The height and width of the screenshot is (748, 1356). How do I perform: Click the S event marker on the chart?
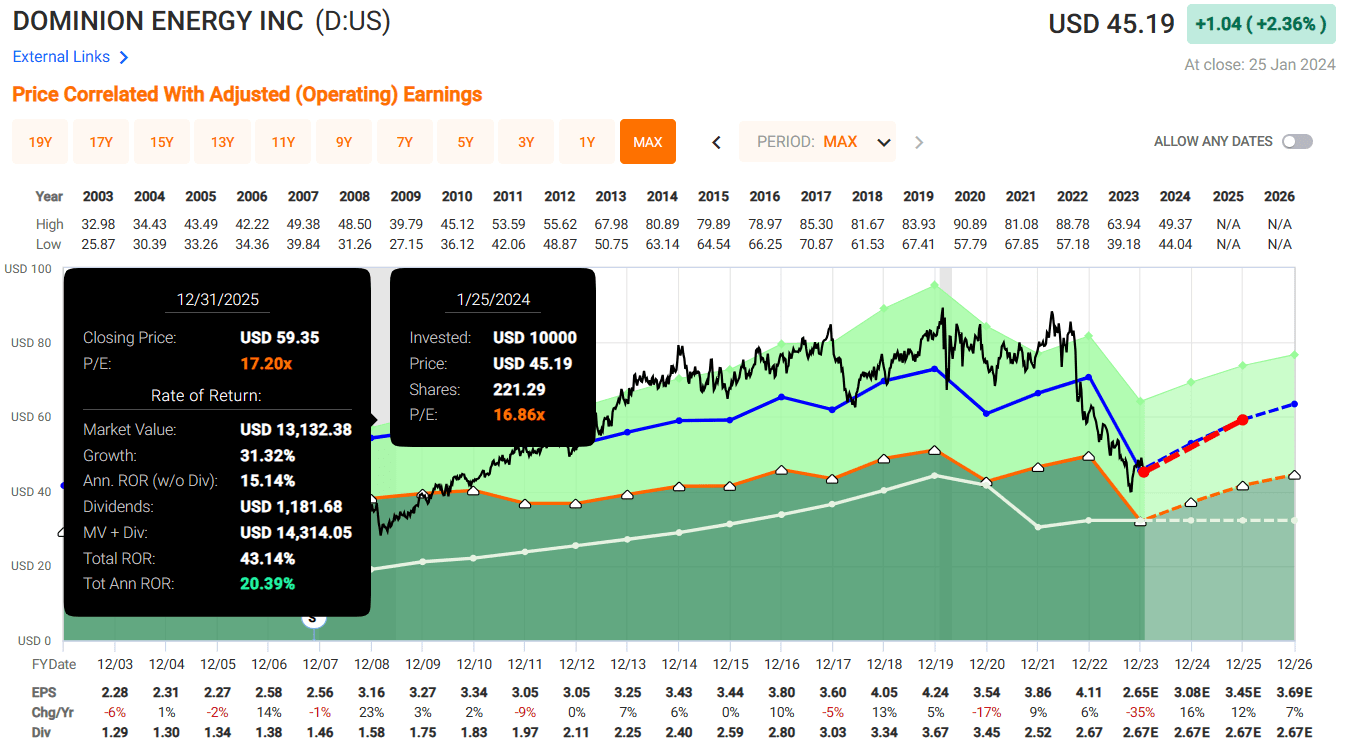coord(313,618)
